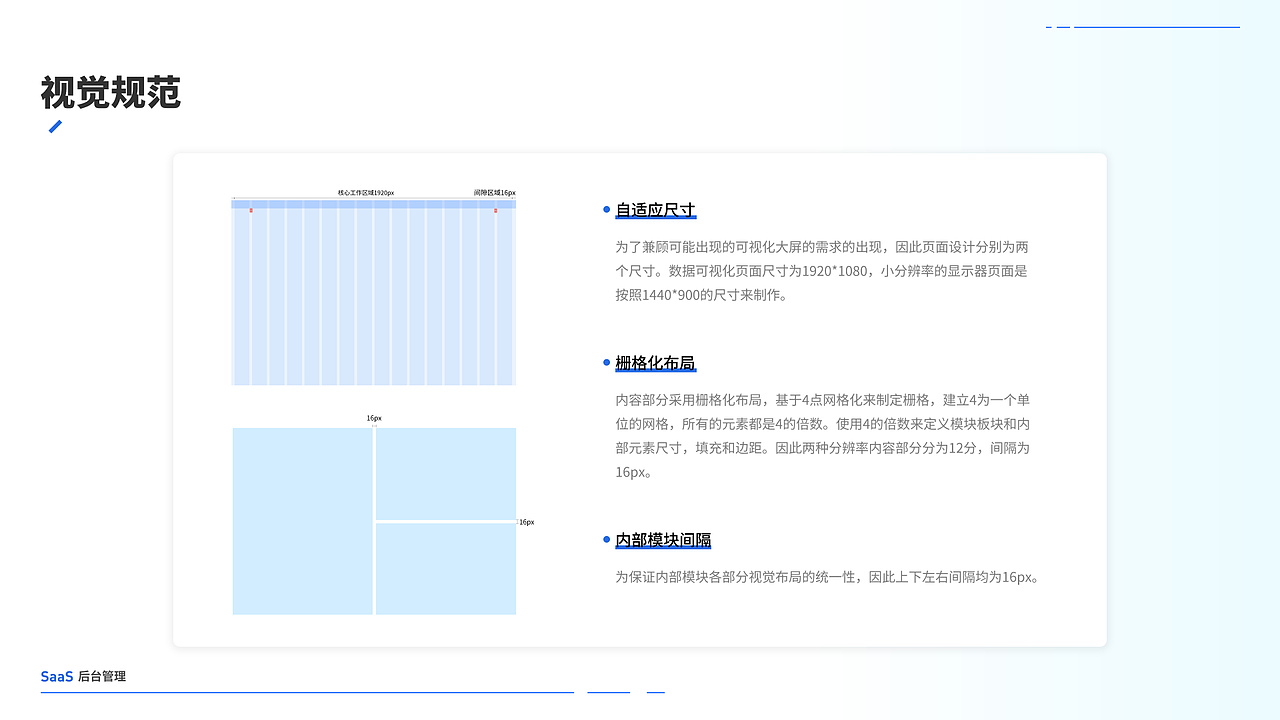Click the blue bullet beside 栅格化布局
Viewport: 1280px width, 720px height.
point(607,362)
